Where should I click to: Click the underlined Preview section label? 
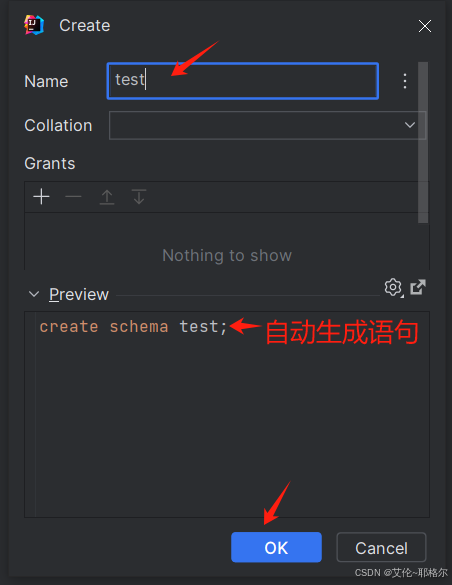tap(79, 294)
